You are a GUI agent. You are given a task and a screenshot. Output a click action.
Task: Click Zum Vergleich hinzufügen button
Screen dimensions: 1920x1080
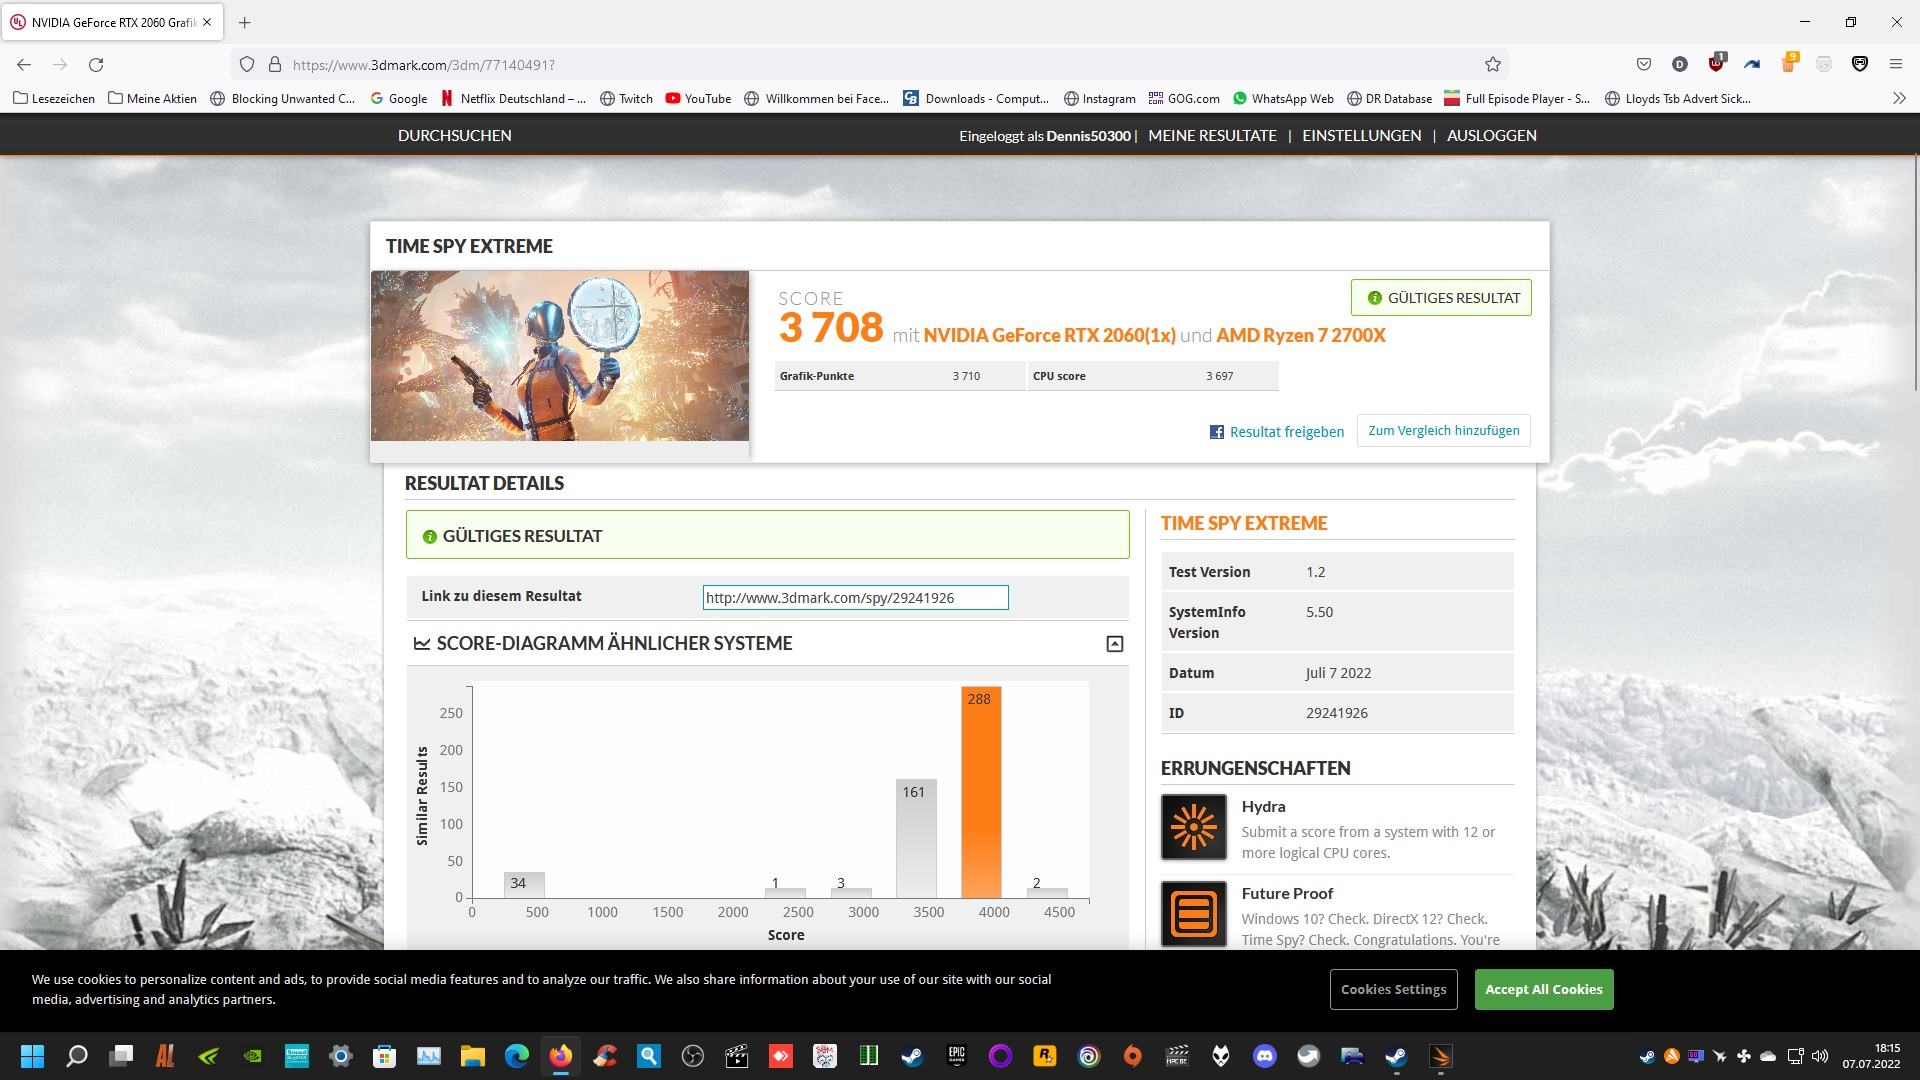1443,431
